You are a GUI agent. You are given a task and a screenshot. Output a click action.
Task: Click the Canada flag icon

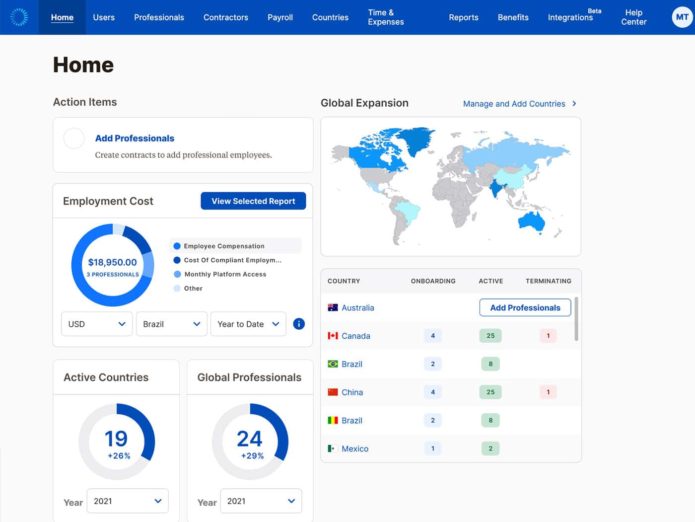tap(332, 336)
